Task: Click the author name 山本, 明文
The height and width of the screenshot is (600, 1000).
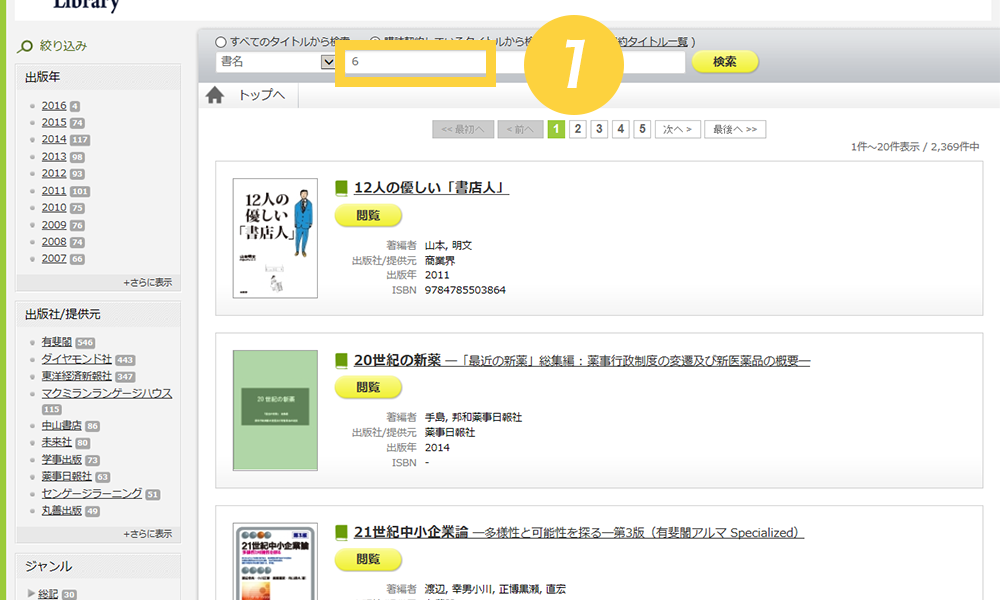Action: point(448,245)
